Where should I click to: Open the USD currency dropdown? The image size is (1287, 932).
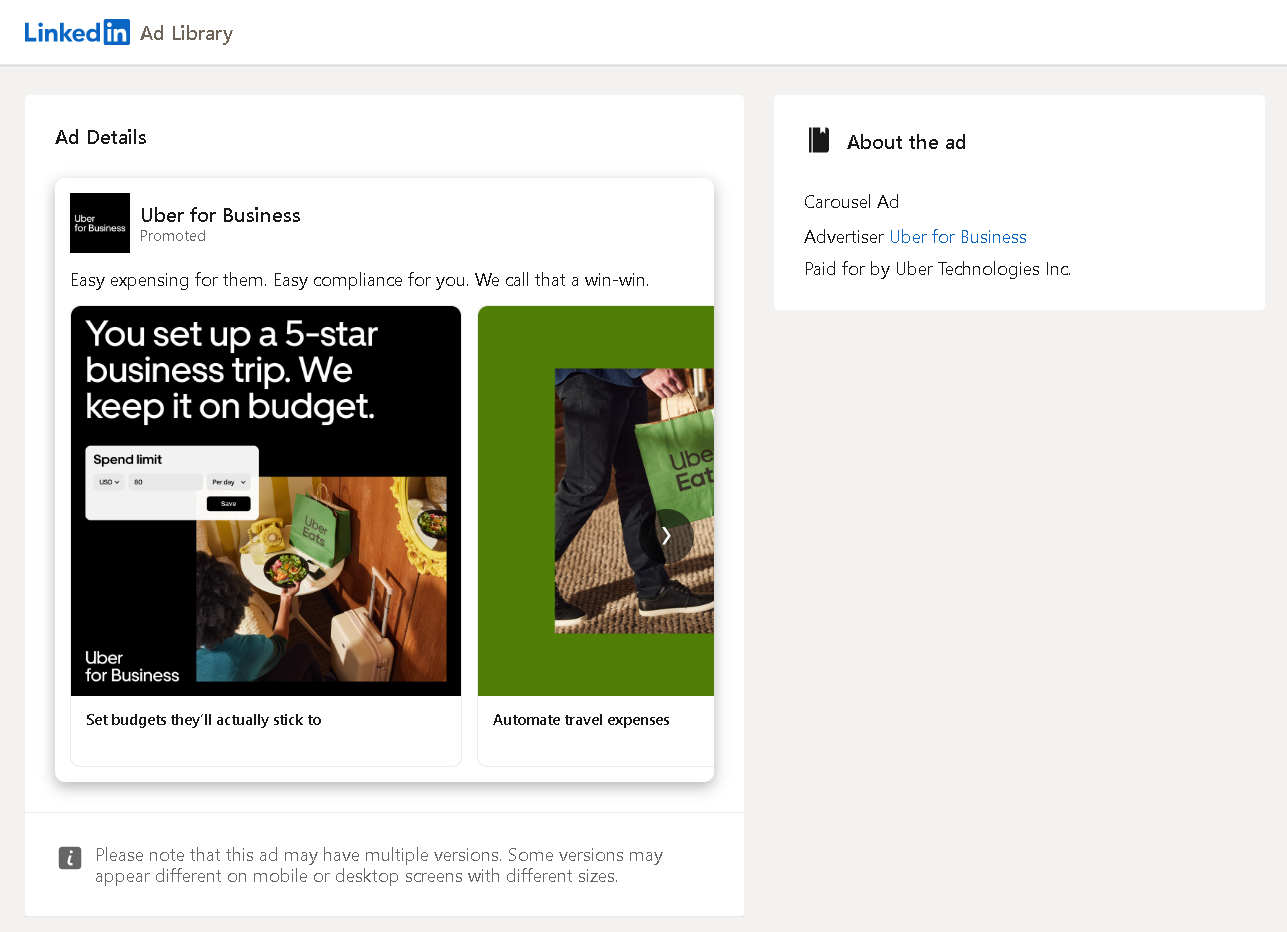tap(109, 482)
